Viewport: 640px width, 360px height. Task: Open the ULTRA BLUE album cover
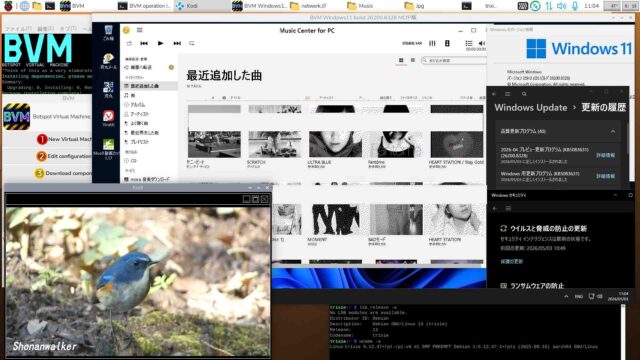click(x=335, y=144)
